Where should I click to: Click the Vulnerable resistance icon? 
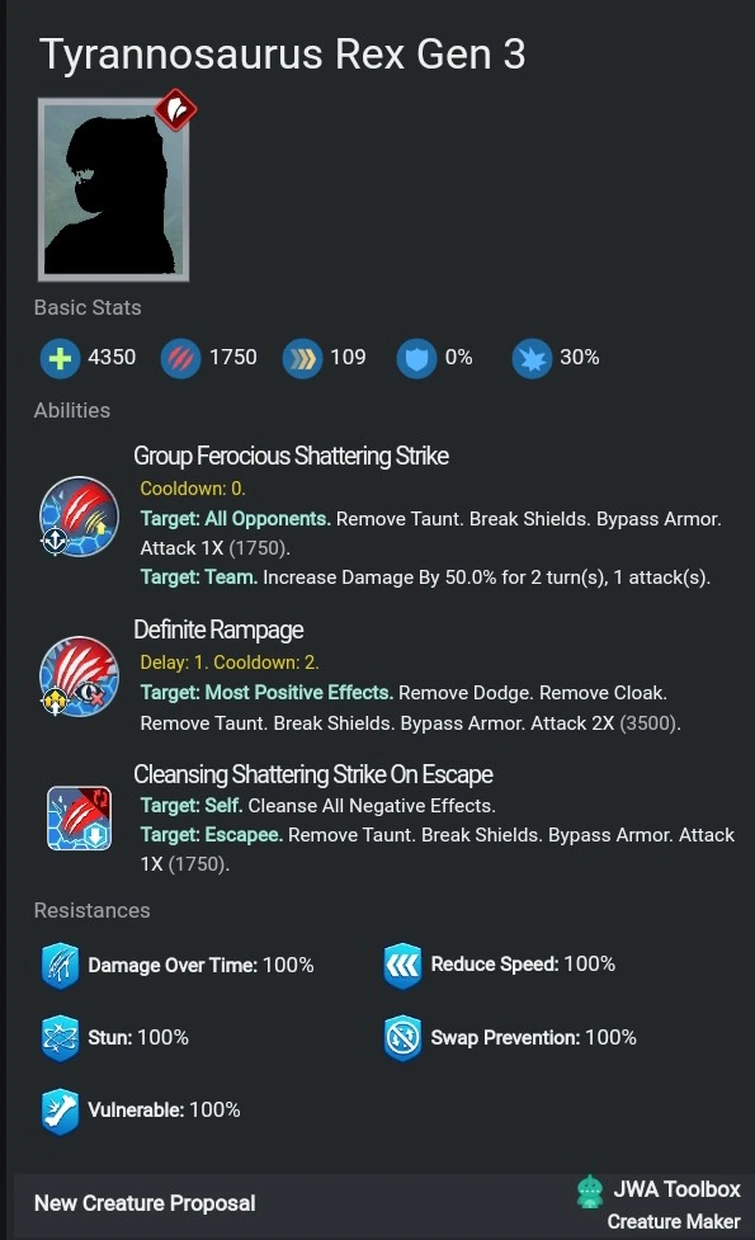(60, 1111)
